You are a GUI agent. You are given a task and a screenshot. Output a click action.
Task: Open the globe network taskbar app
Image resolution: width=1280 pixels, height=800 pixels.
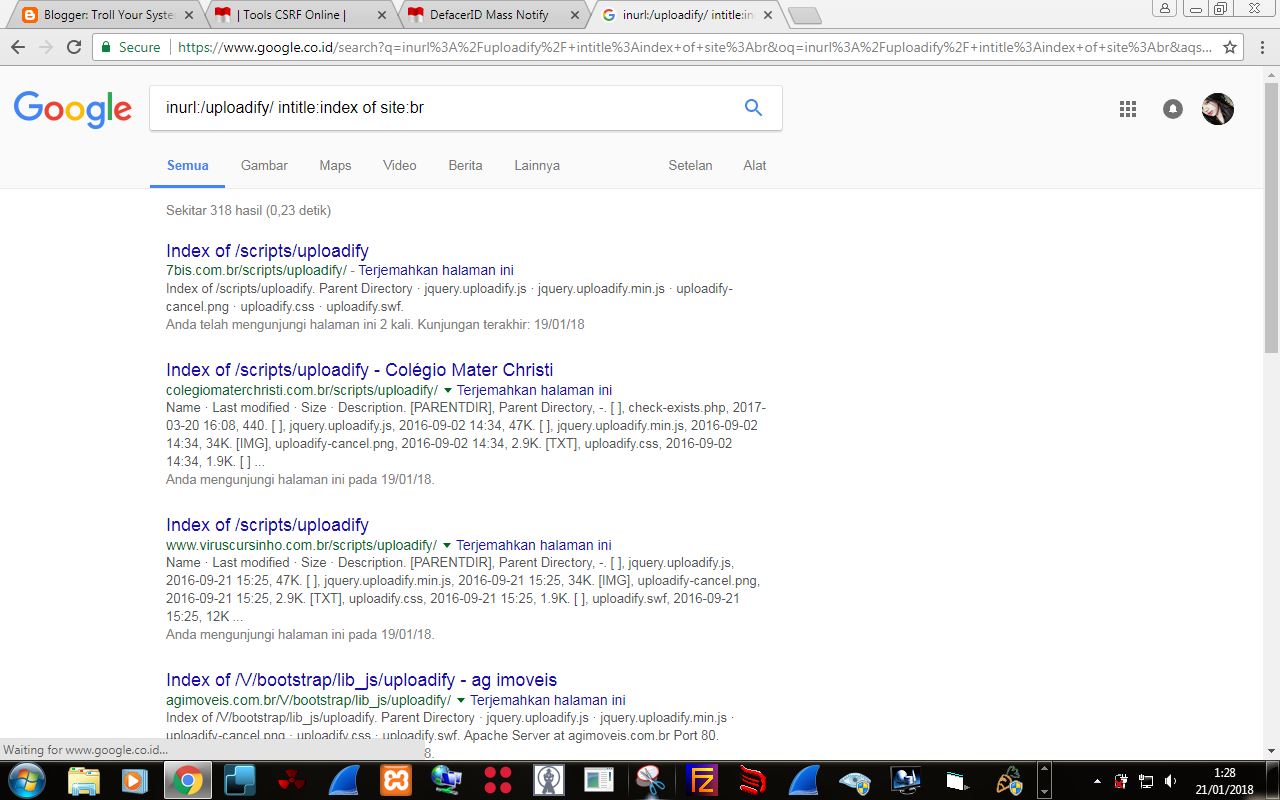point(446,780)
